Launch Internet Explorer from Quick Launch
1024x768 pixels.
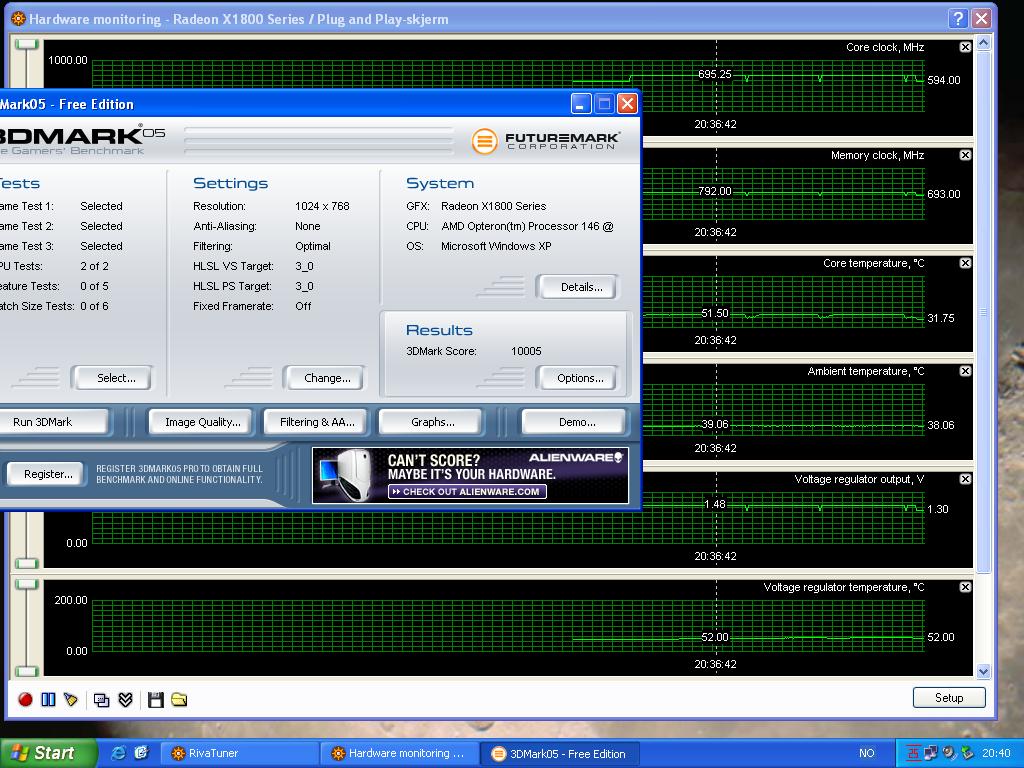point(118,753)
